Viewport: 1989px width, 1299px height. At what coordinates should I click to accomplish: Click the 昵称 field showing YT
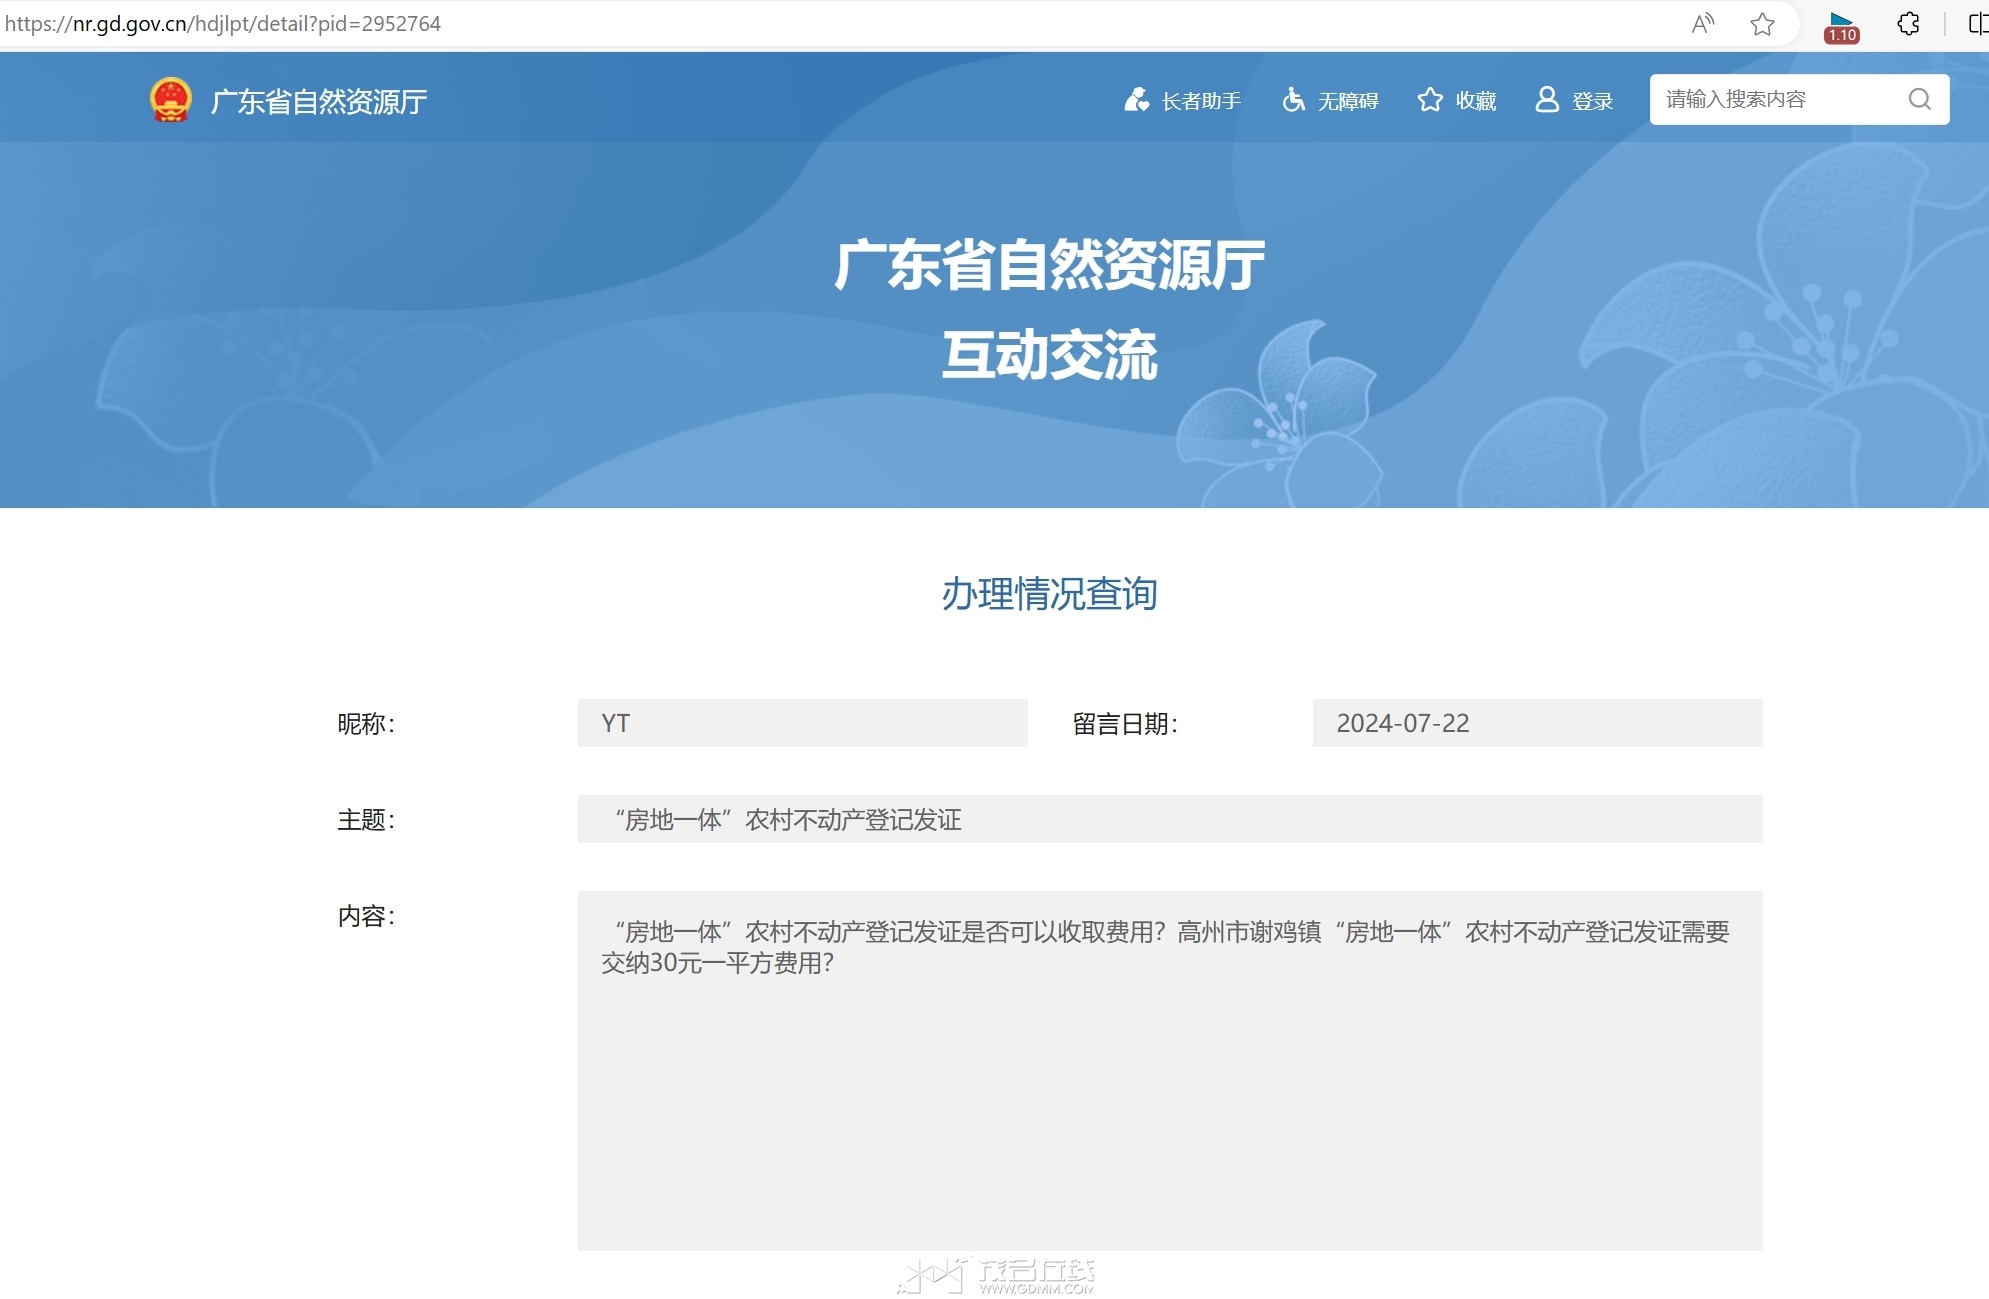(802, 723)
